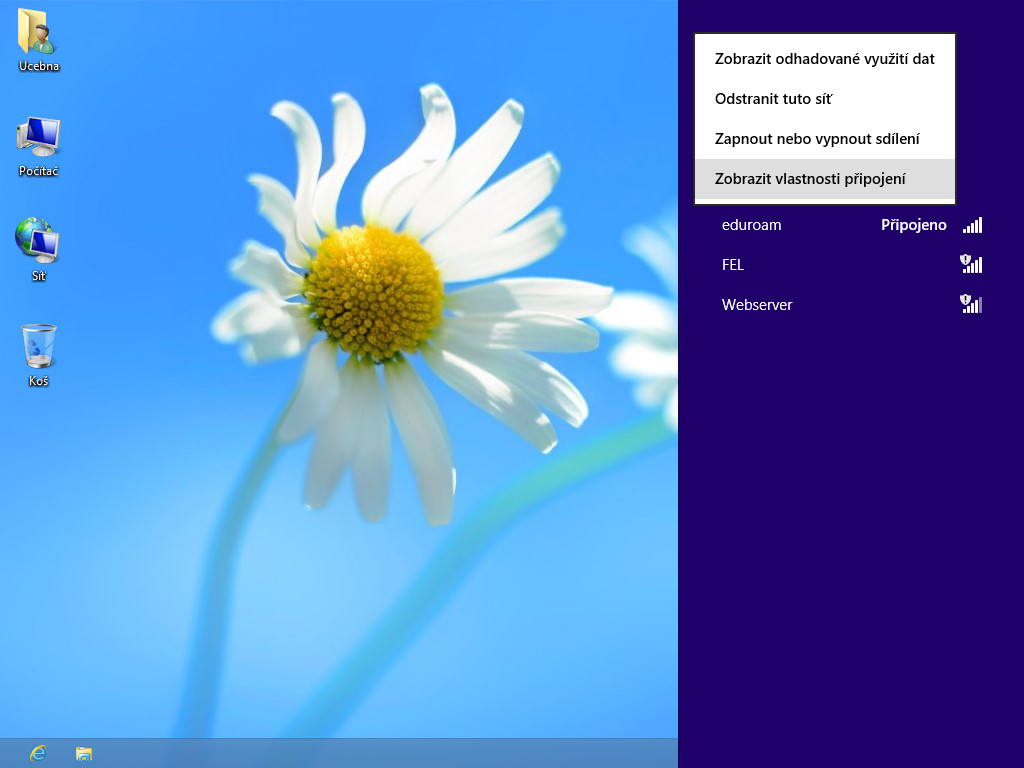Select the eduroam network name

point(751,225)
